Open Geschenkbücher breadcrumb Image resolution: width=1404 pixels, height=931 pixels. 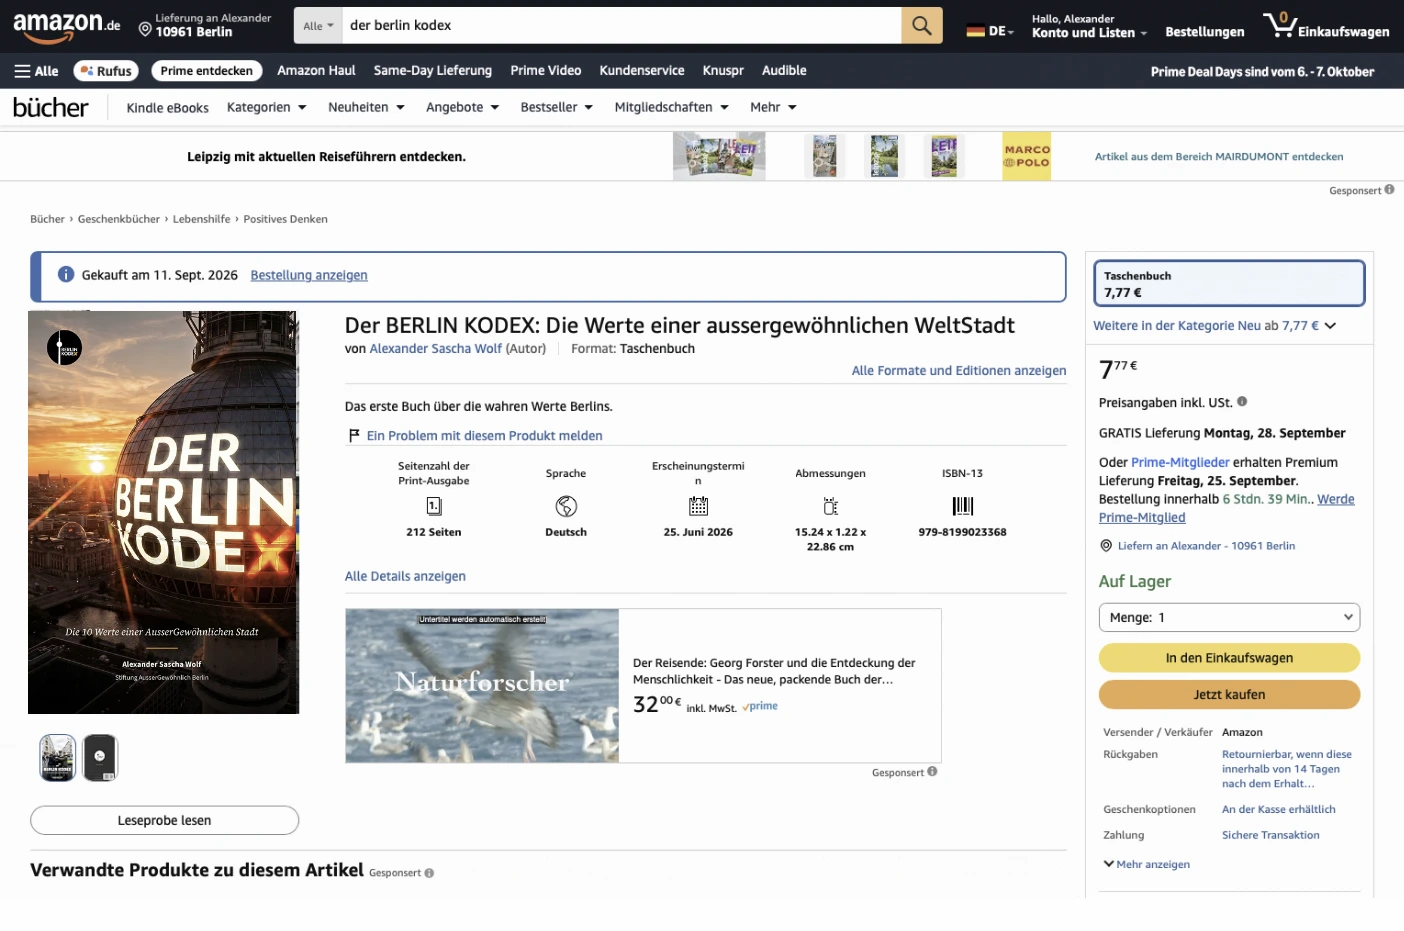pyautogui.click(x=119, y=219)
